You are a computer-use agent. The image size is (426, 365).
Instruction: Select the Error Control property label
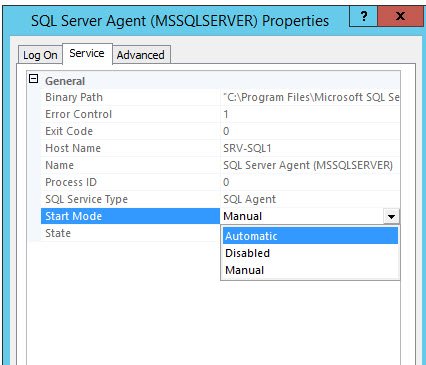(x=78, y=114)
